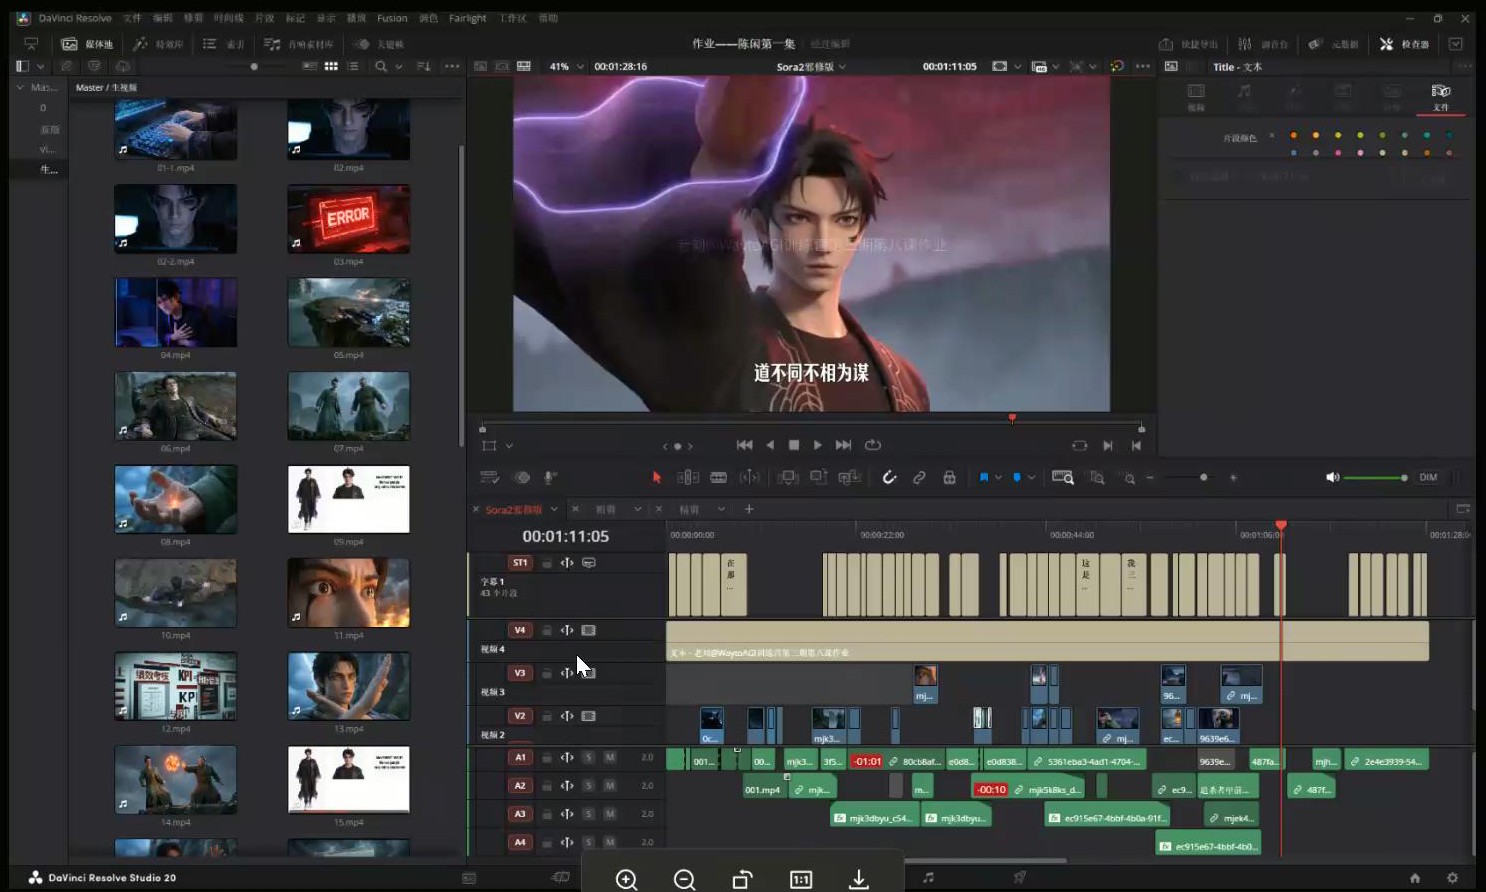Switch media pool to thumbnail view

(331, 66)
